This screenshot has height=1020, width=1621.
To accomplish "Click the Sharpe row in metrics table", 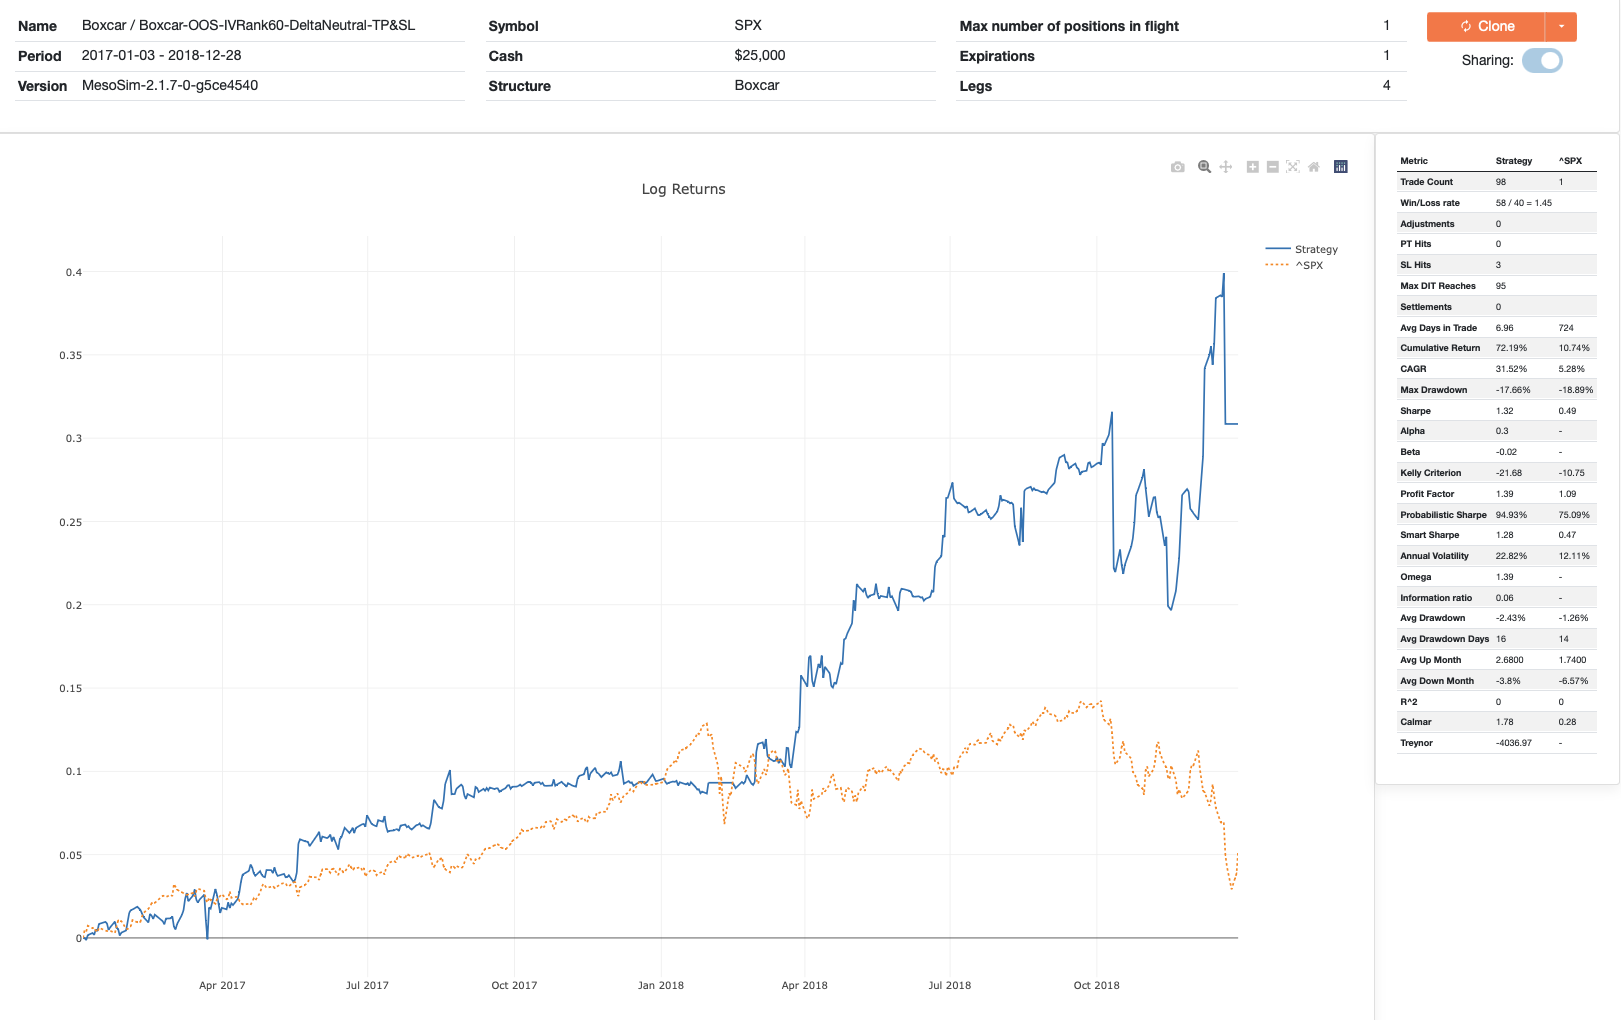I will click(1415, 411).
